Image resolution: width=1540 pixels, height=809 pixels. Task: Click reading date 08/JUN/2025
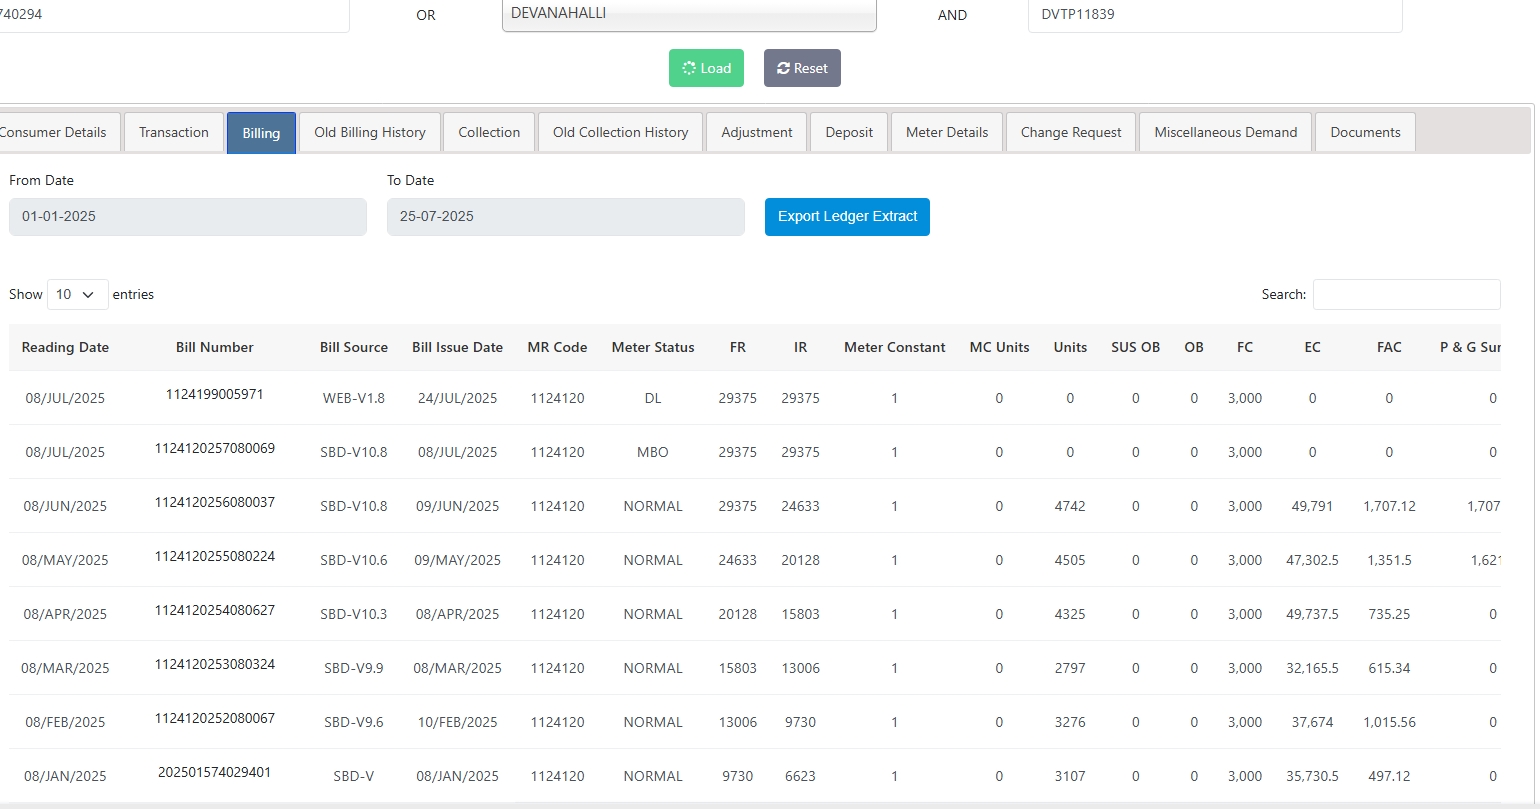pos(65,506)
